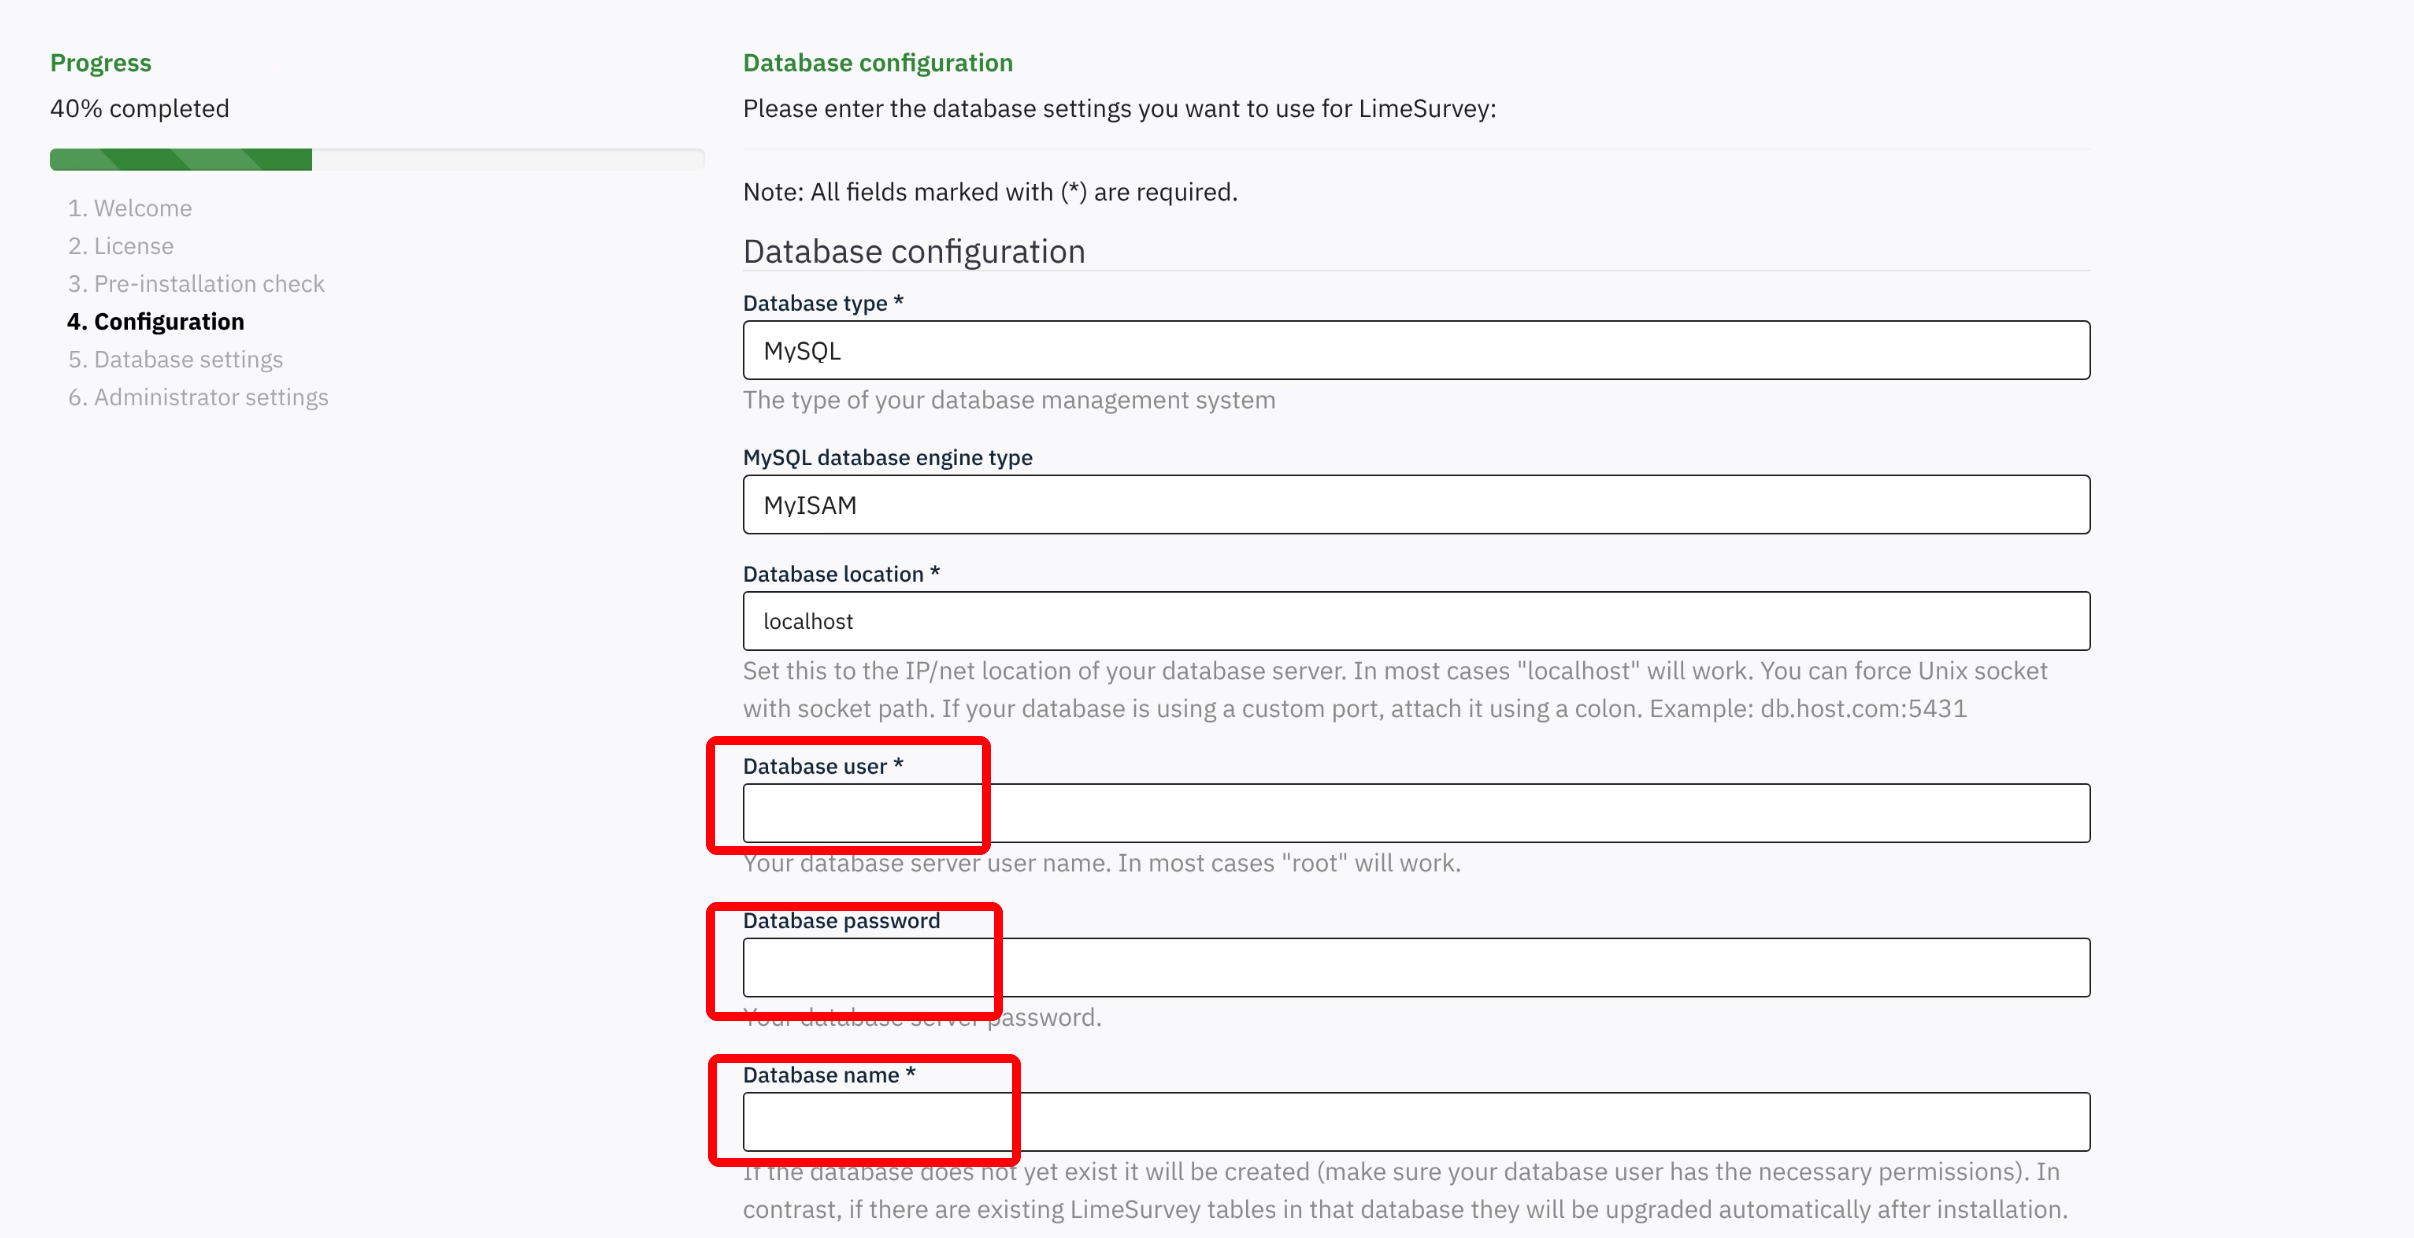Go to step 1 Welcome
Viewport: 2414px width, 1238px height.
pyautogui.click(x=130, y=208)
